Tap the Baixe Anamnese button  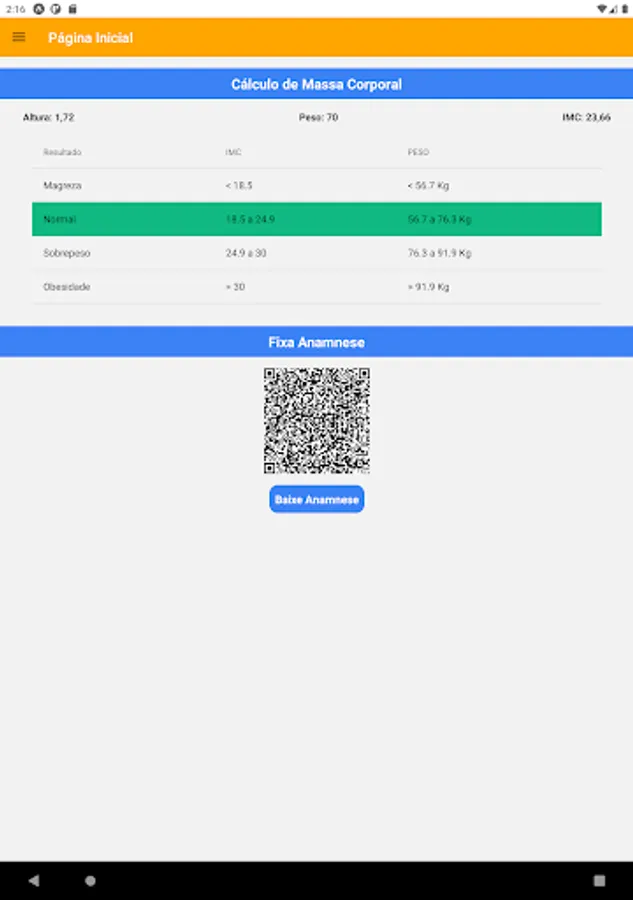tap(317, 499)
